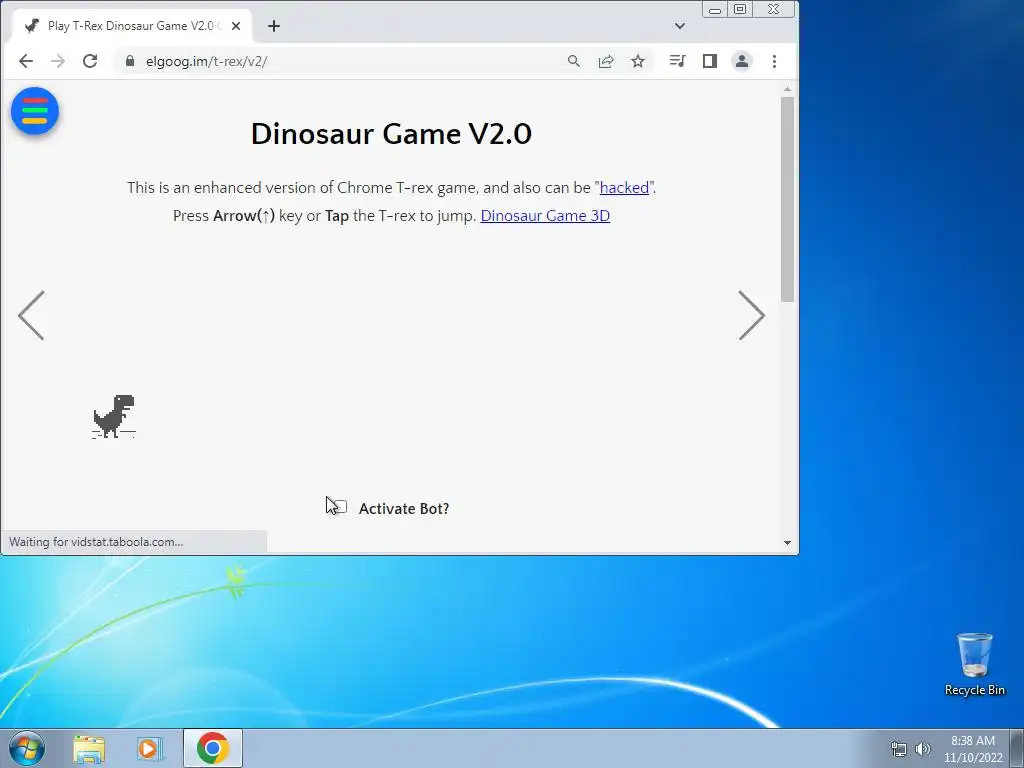Click the padlock site info icon
This screenshot has height=768, width=1024.
pyautogui.click(x=130, y=61)
